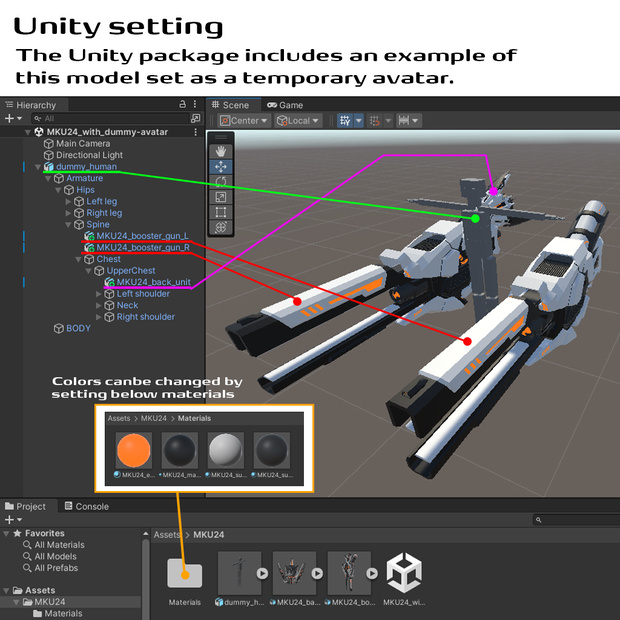Toggle grid snapping icon in toolbar
Viewport: 620px width, 620px height.
(374, 121)
